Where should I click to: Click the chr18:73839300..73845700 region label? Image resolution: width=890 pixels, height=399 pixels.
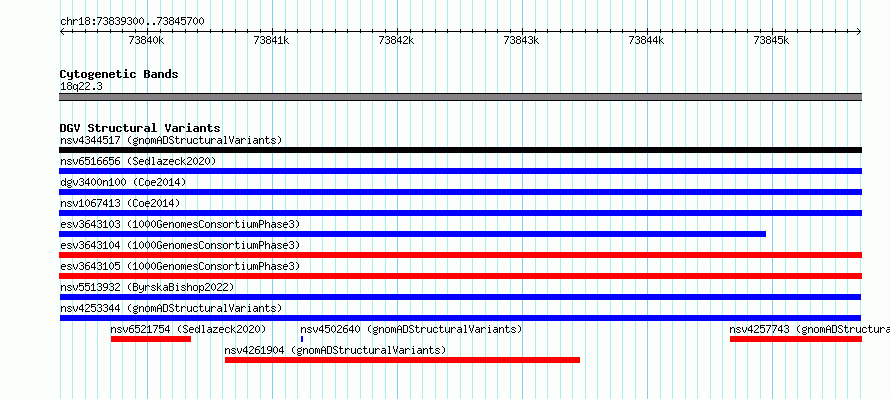pyautogui.click(x=132, y=22)
